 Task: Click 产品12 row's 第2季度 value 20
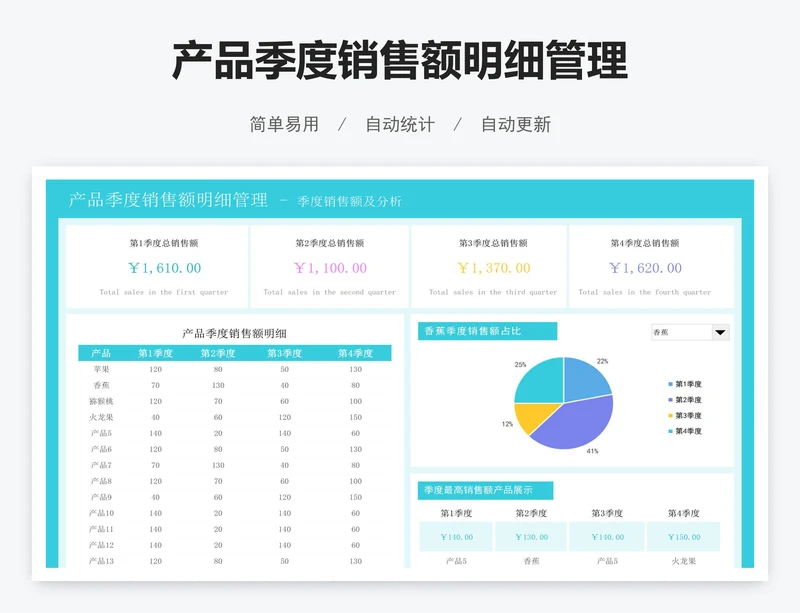(218, 545)
